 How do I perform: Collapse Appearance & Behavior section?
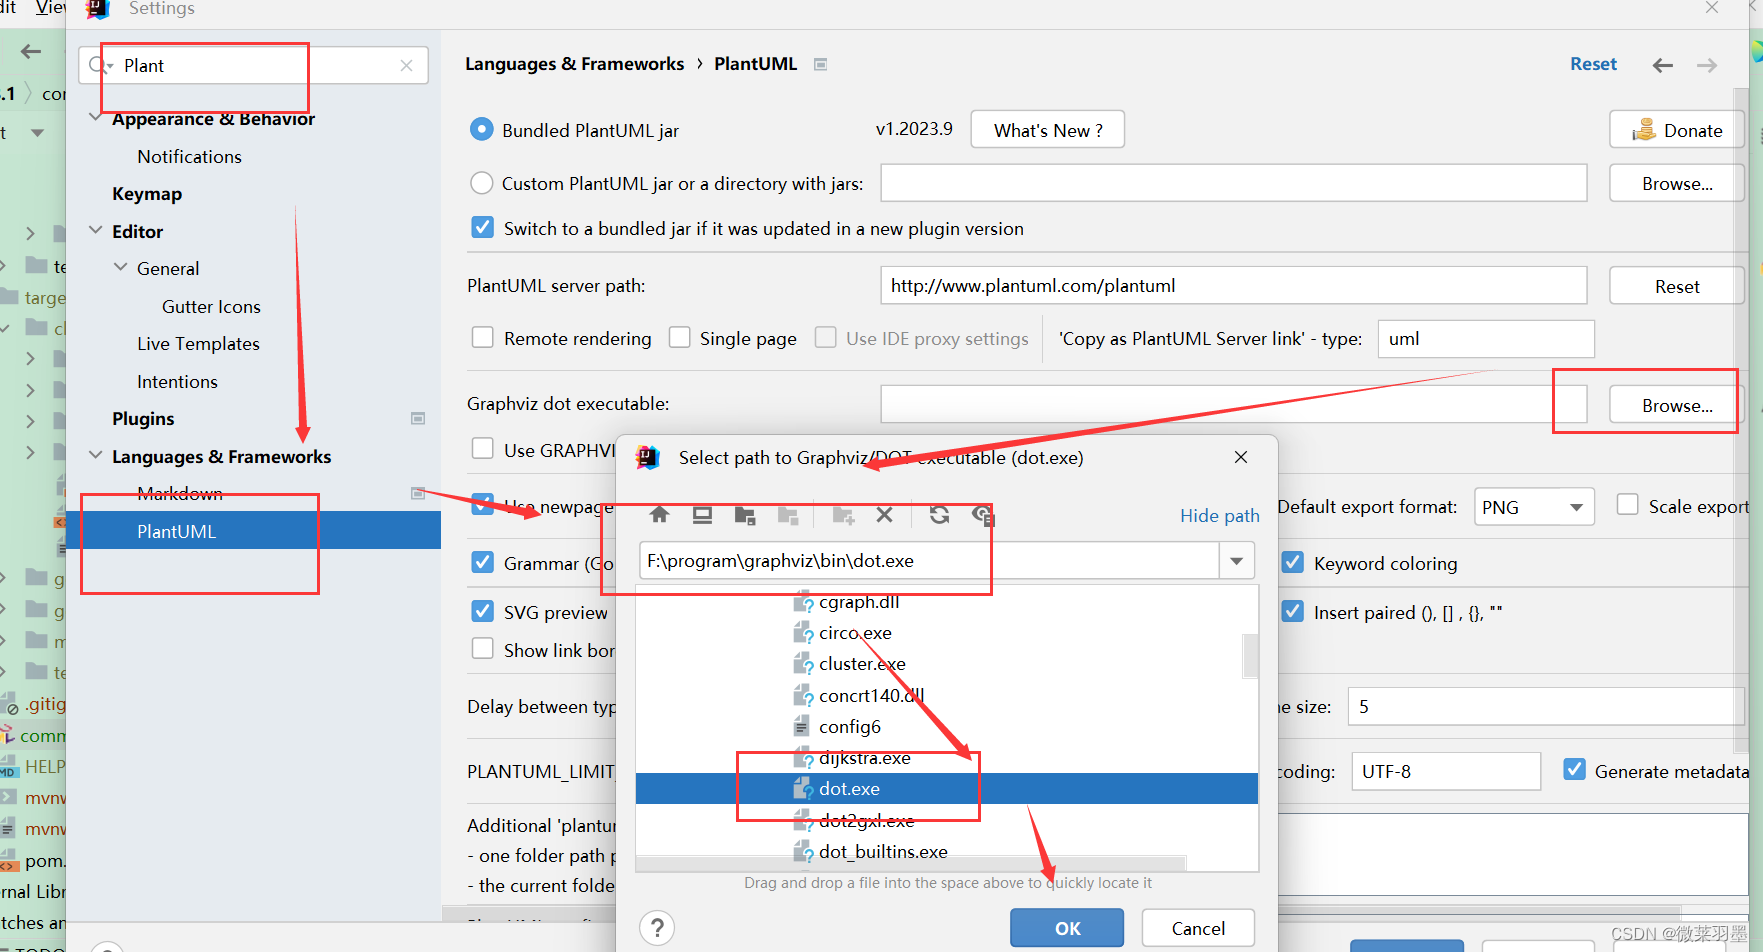(95, 117)
